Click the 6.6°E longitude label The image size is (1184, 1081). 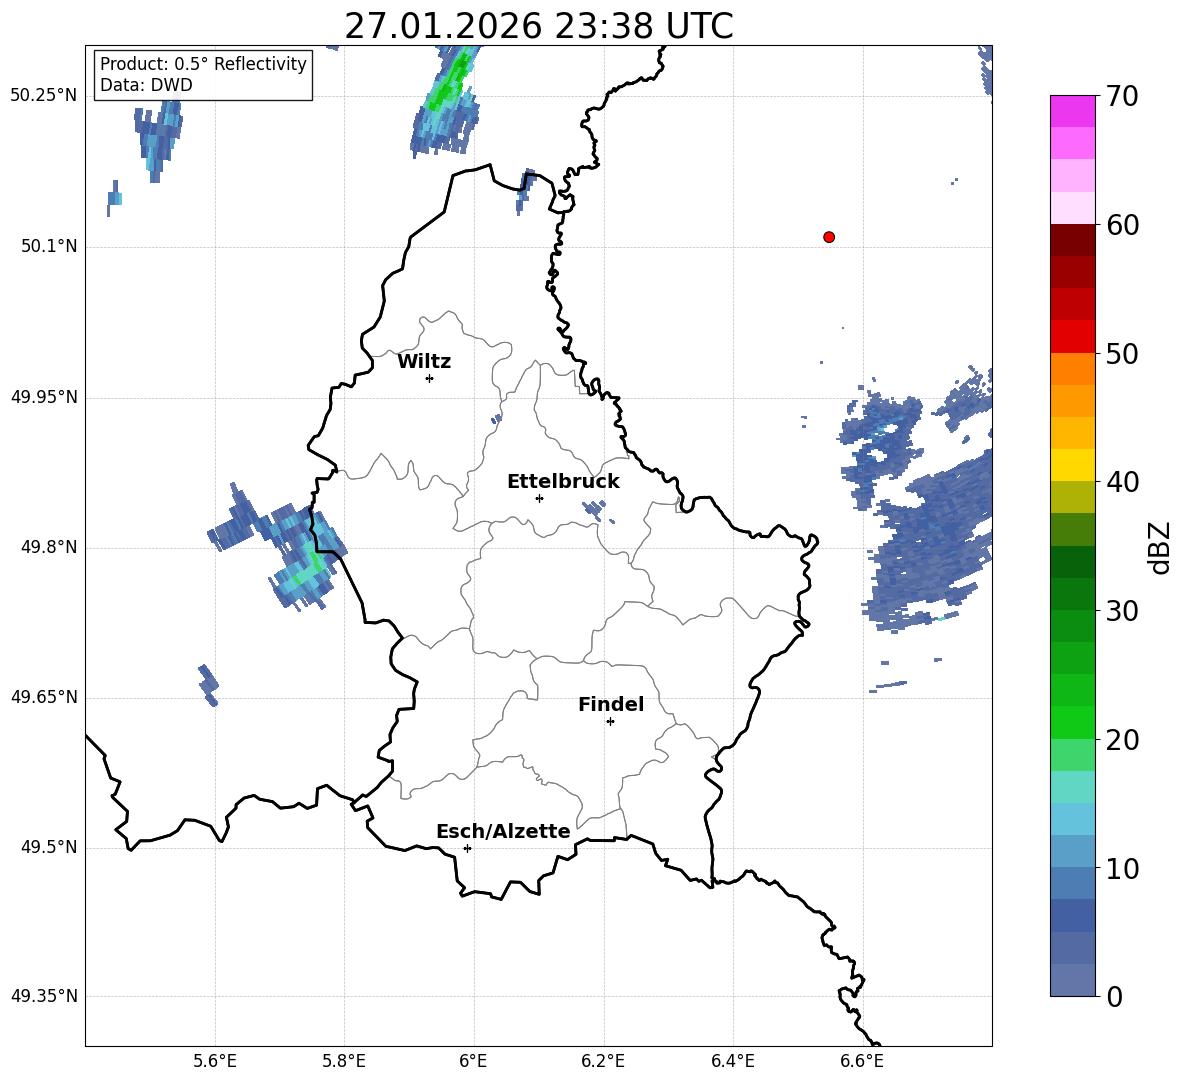click(x=862, y=1061)
